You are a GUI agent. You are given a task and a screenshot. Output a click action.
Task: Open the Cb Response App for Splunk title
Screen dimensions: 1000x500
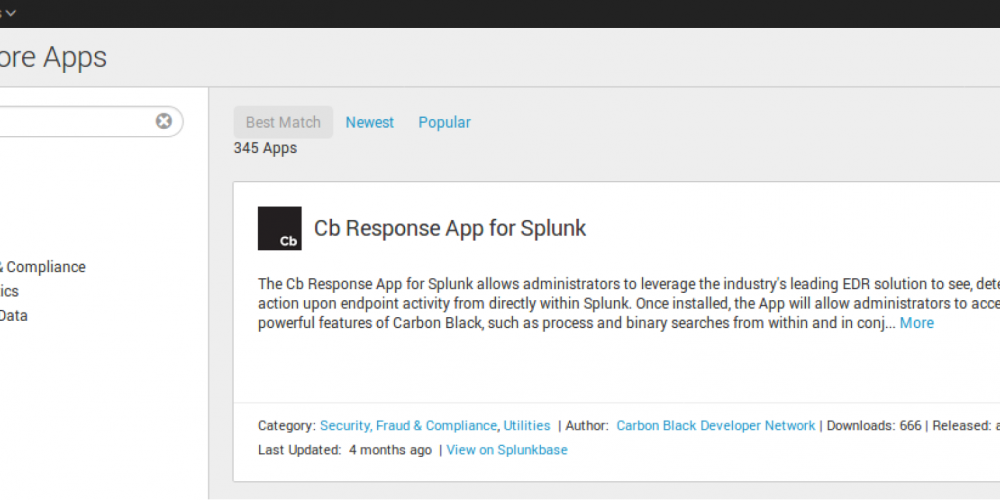(450, 228)
